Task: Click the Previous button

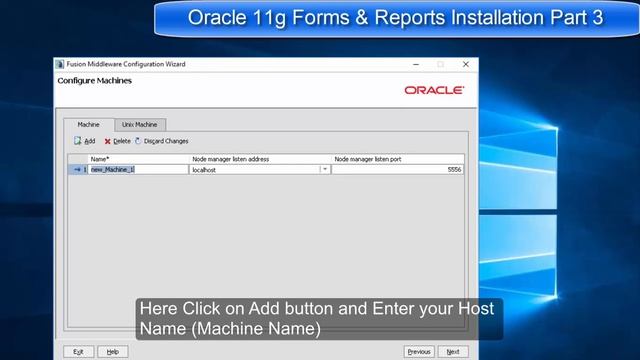Action: 419,351
